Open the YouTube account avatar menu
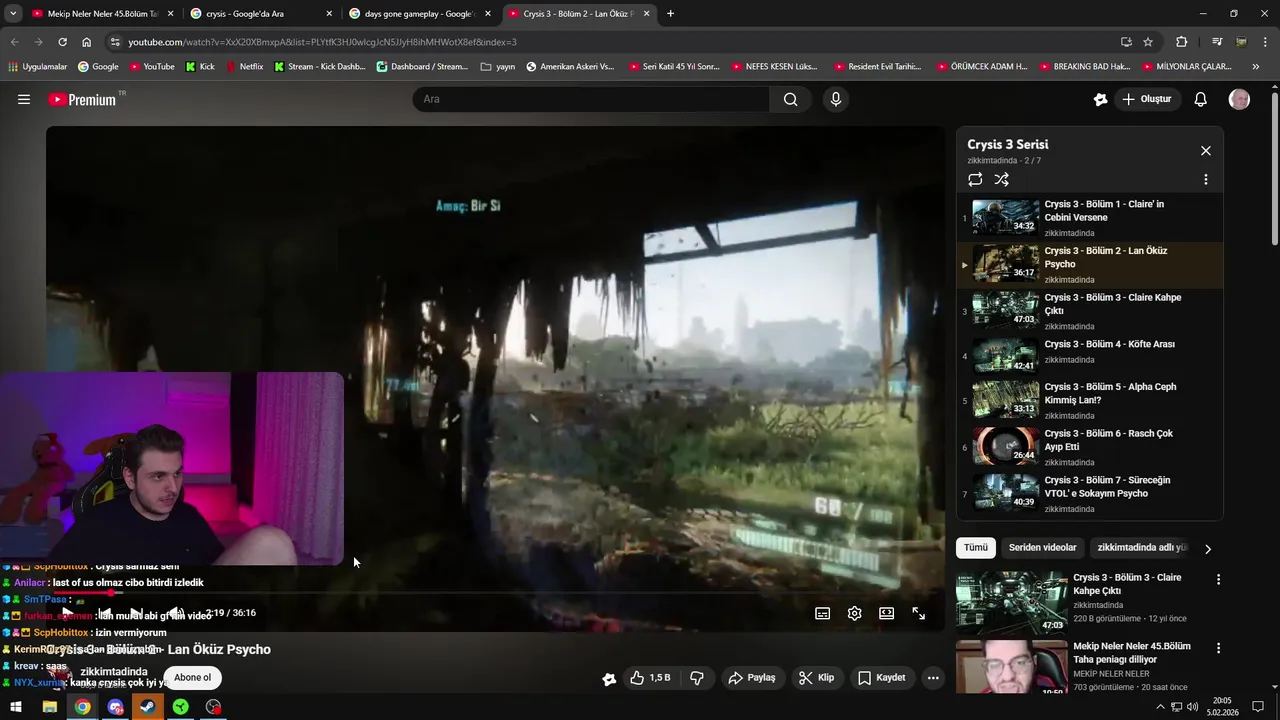Image resolution: width=1280 pixels, height=720 pixels. pyautogui.click(x=1239, y=99)
